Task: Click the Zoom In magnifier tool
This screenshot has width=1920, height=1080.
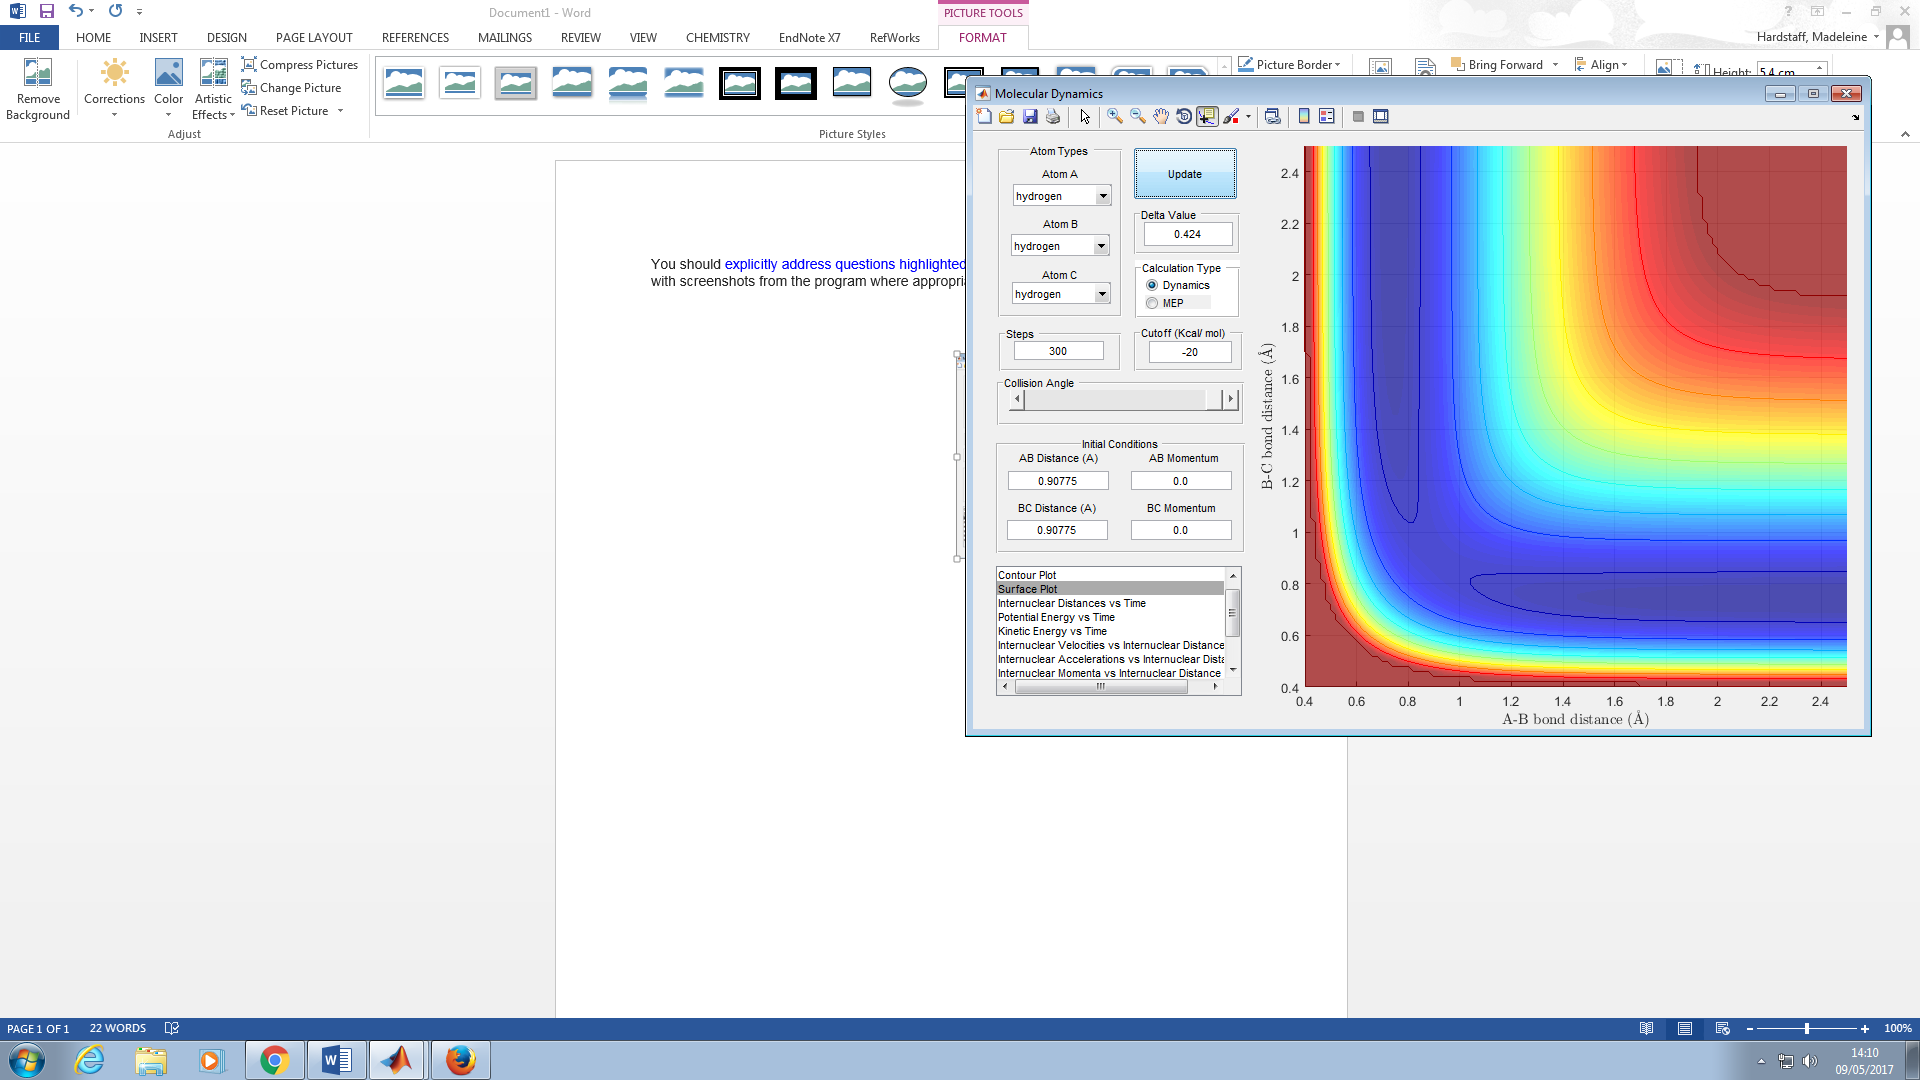Action: [1114, 117]
